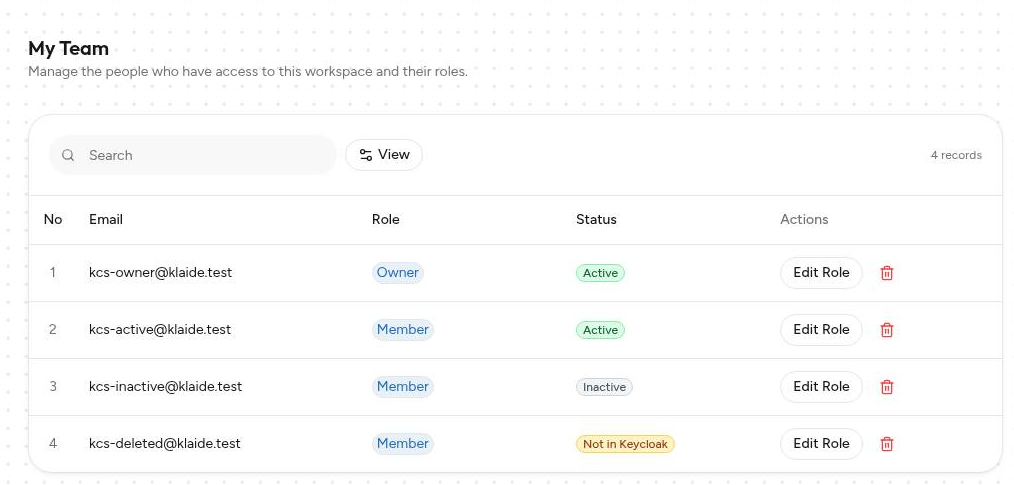
Task: Delete kcs-inactive@klaide.test with trash icon
Action: [x=887, y=387]
